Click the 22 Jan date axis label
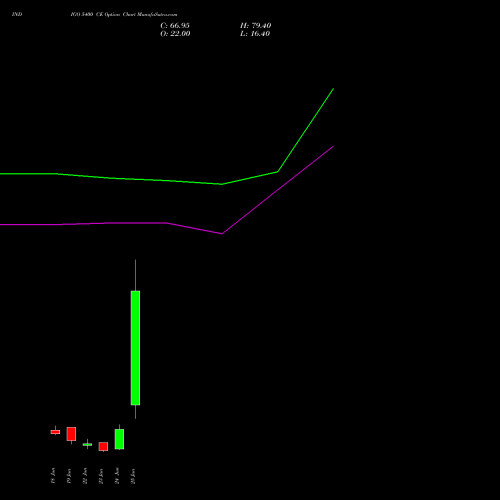500x500 pixels. tap(85, 476)
